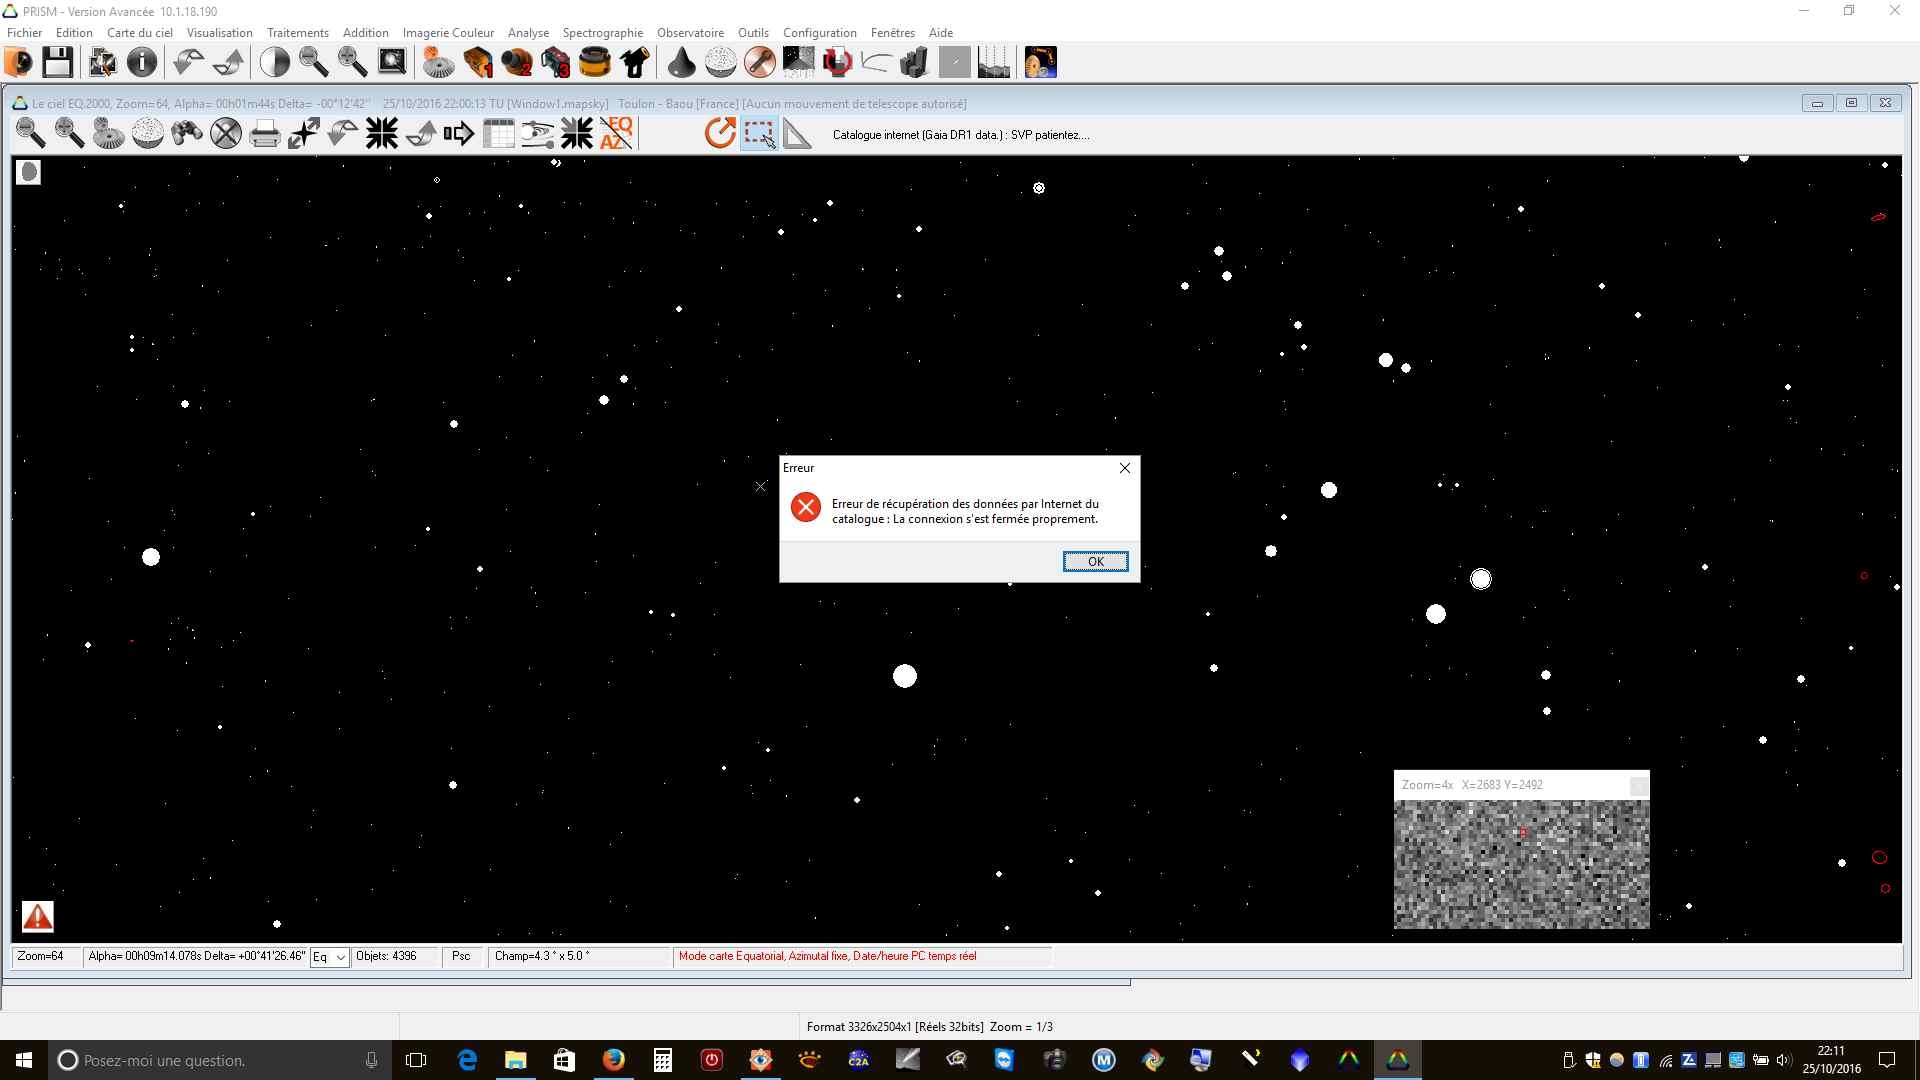This screenshot has width=1920, height=1080.
Task: Close the Erreur dialog with X
Action: (x=1125, y=468)
